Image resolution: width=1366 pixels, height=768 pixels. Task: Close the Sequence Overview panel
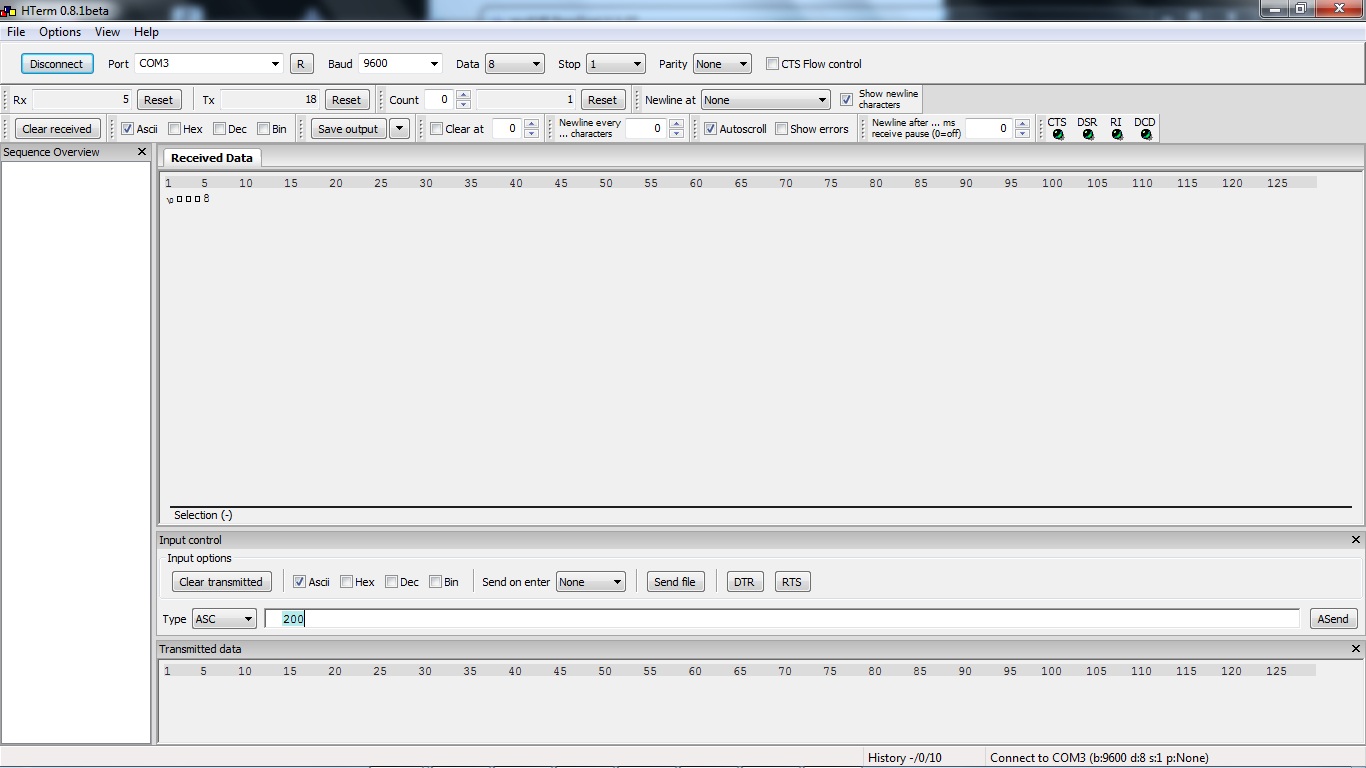tap(142, 152)
